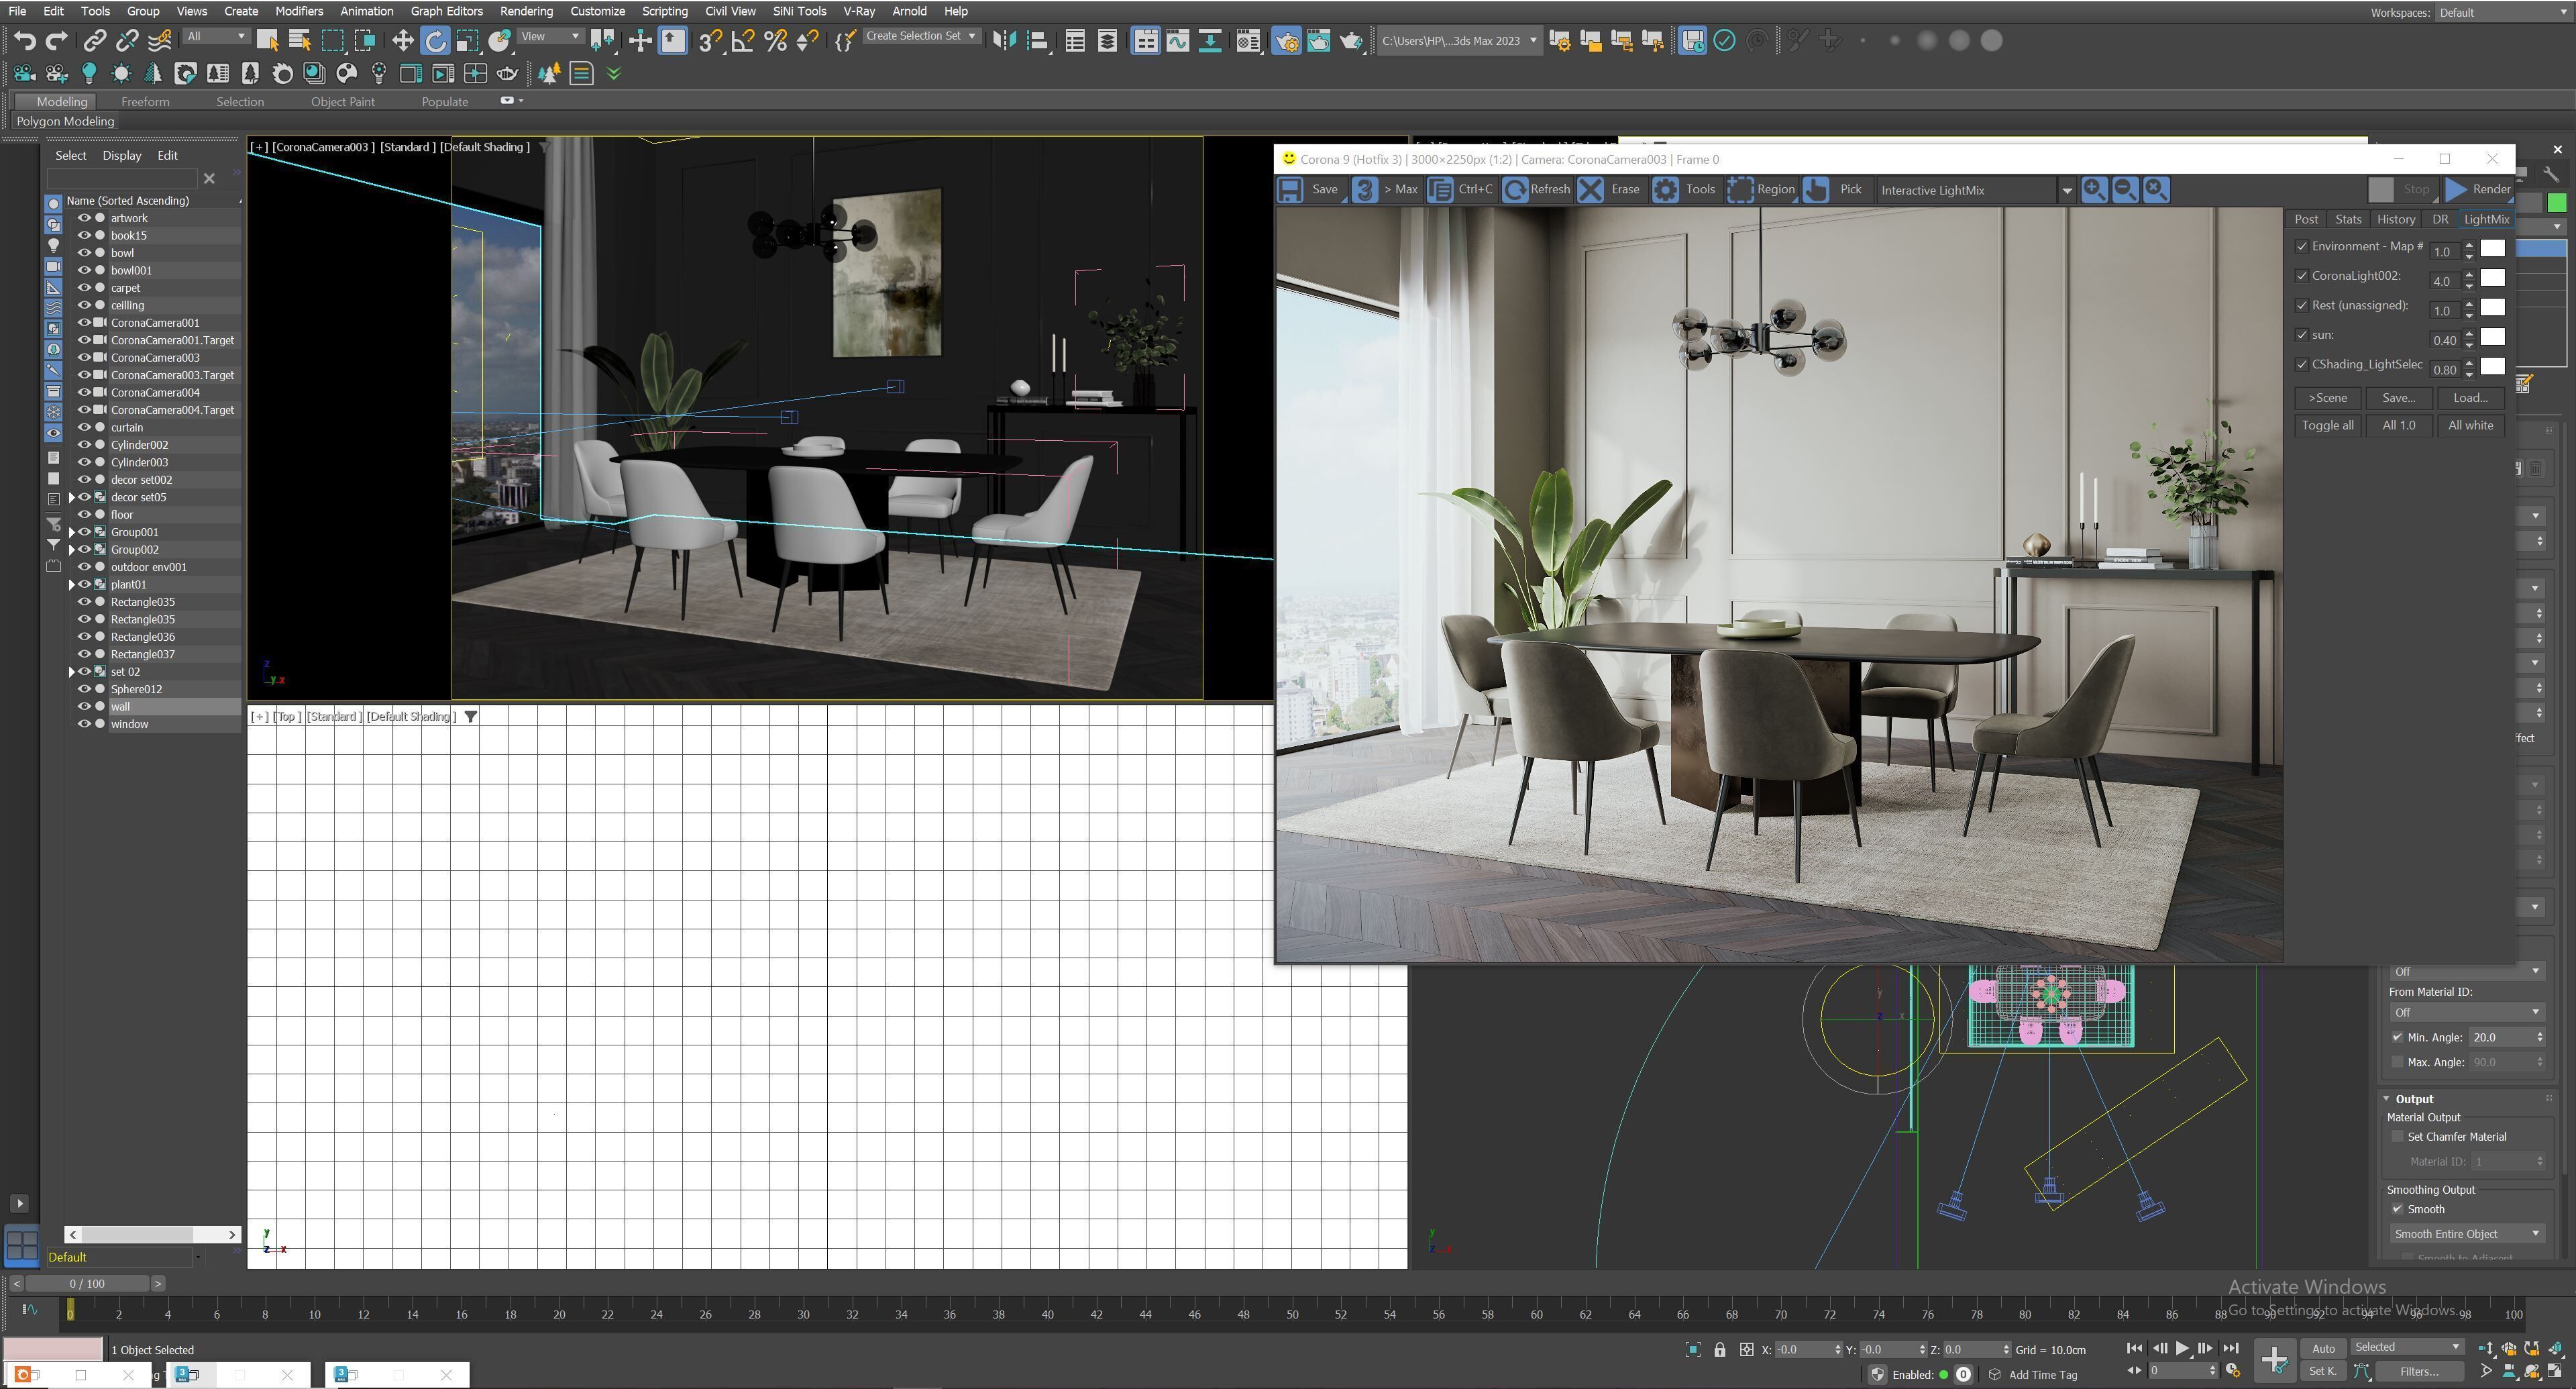The image size is (2576, 1389).
Task: Copy render with Ctrl+C icon
Action: pos(1440,190)
